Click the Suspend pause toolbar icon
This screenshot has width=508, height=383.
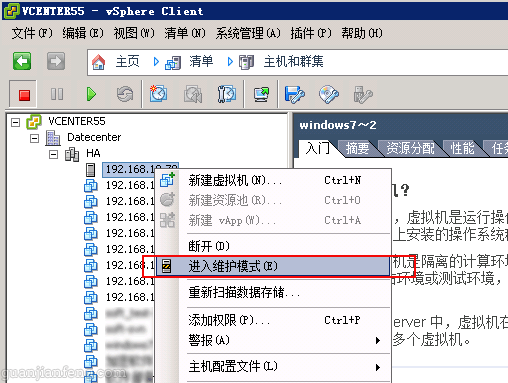click(57, 94)
